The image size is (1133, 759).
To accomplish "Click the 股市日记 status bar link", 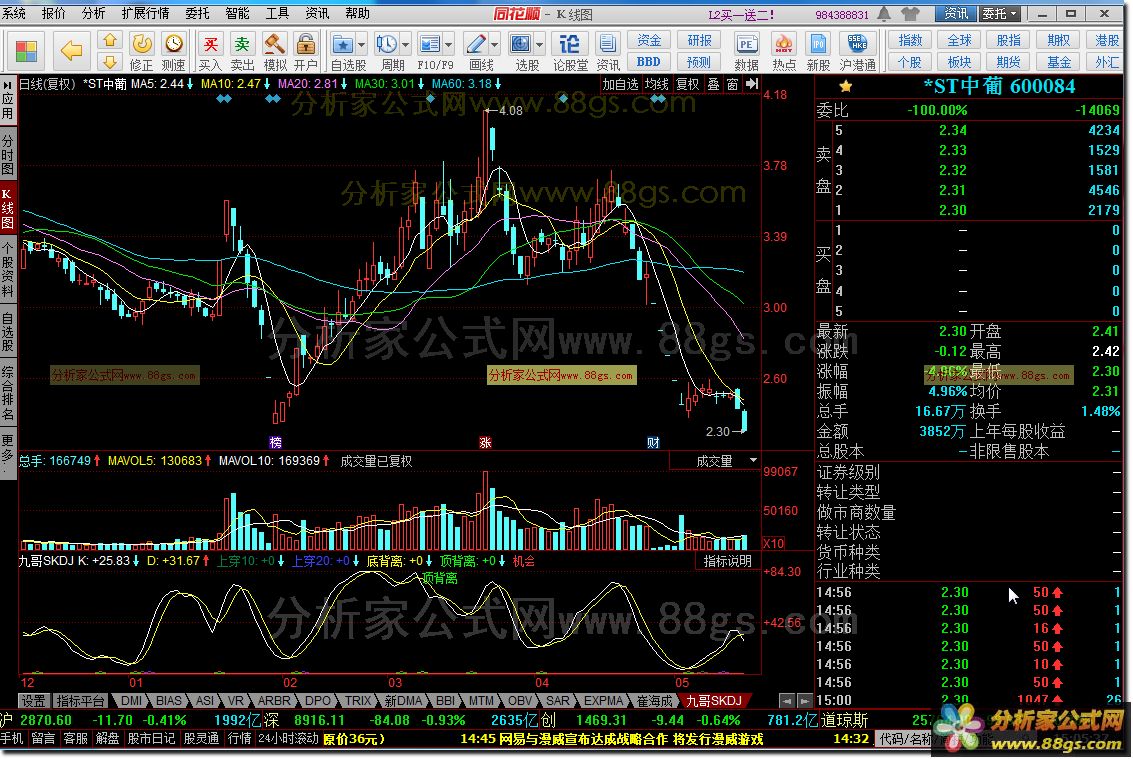I will point(152,739).
